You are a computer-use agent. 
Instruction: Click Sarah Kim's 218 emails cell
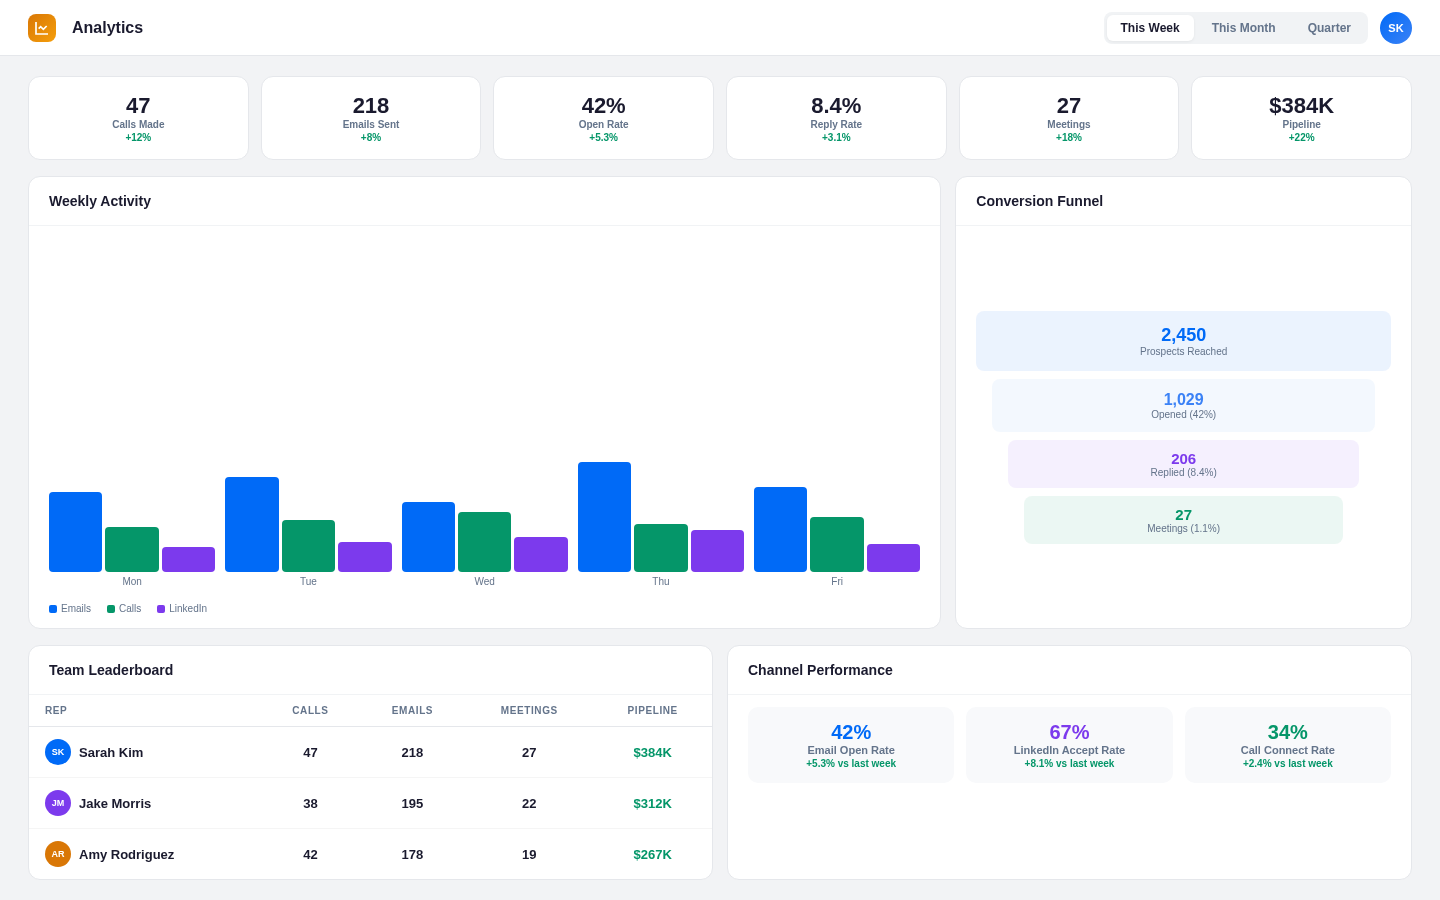(412, 752)
